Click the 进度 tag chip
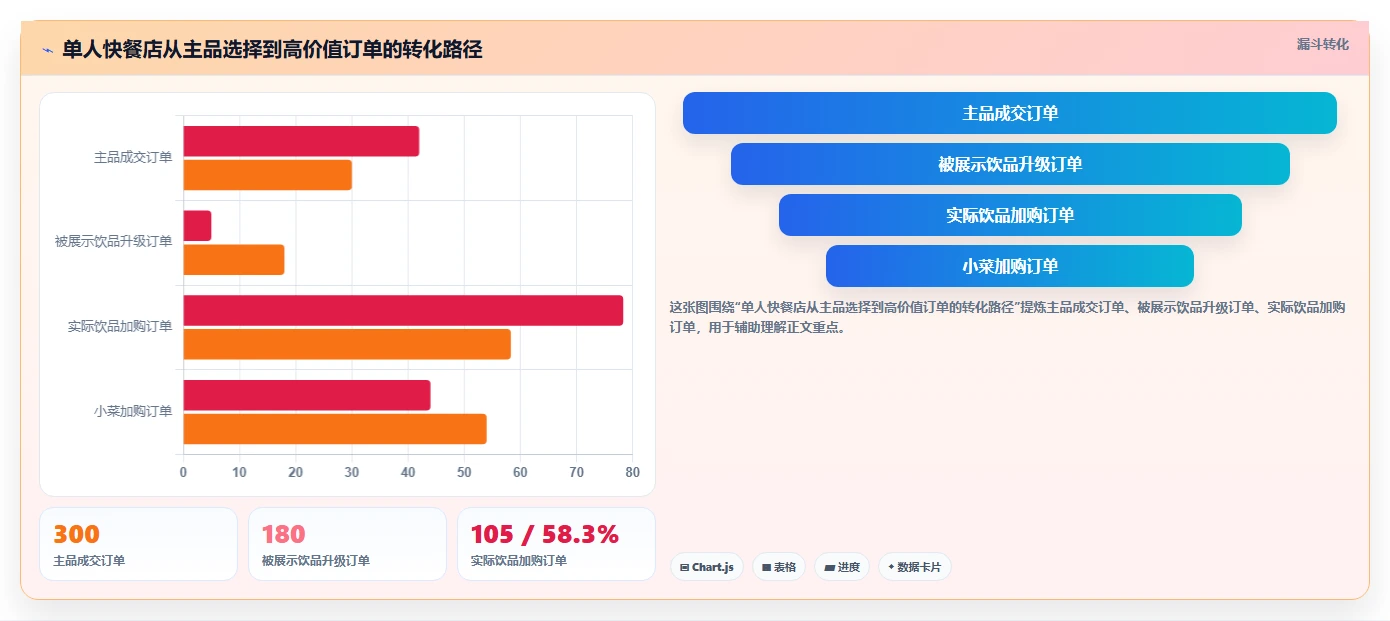 pyautogui.click(x=842, y=567)
